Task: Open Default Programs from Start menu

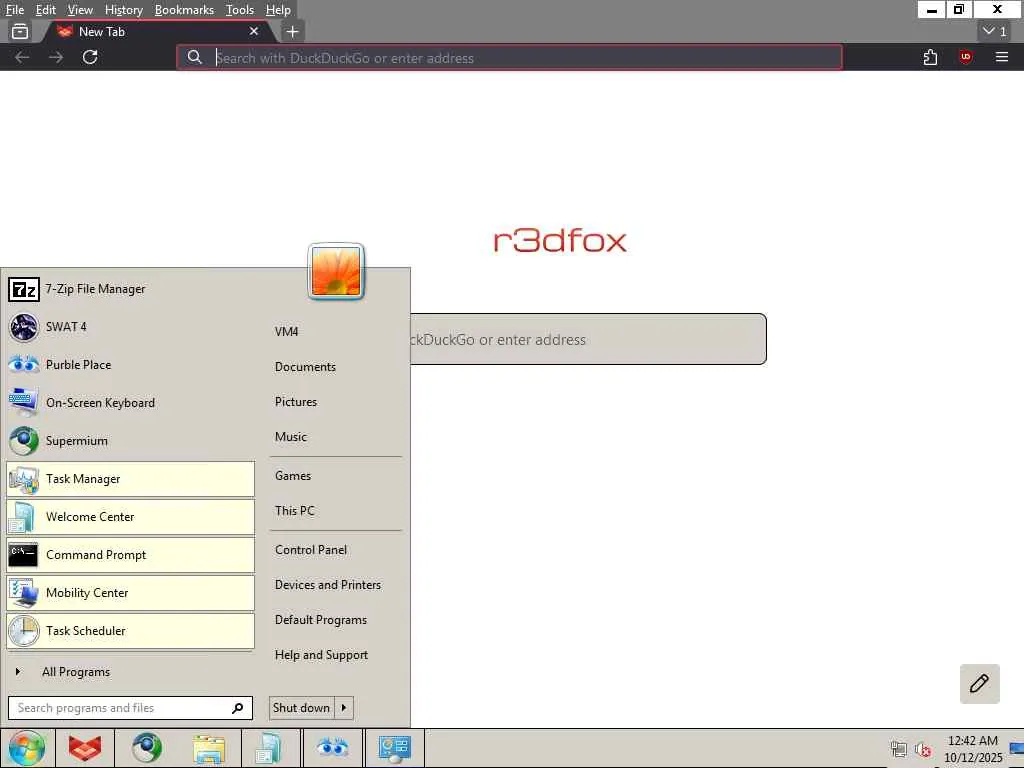Action: 321,620
